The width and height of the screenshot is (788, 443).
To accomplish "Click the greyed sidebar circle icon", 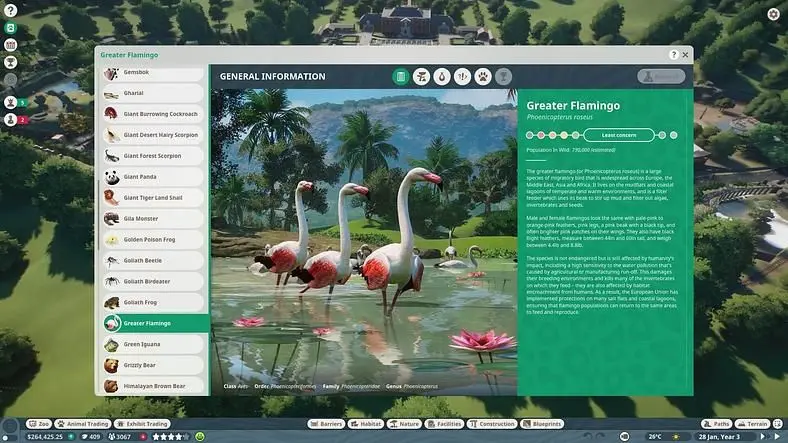I will [x=11, y=79].
